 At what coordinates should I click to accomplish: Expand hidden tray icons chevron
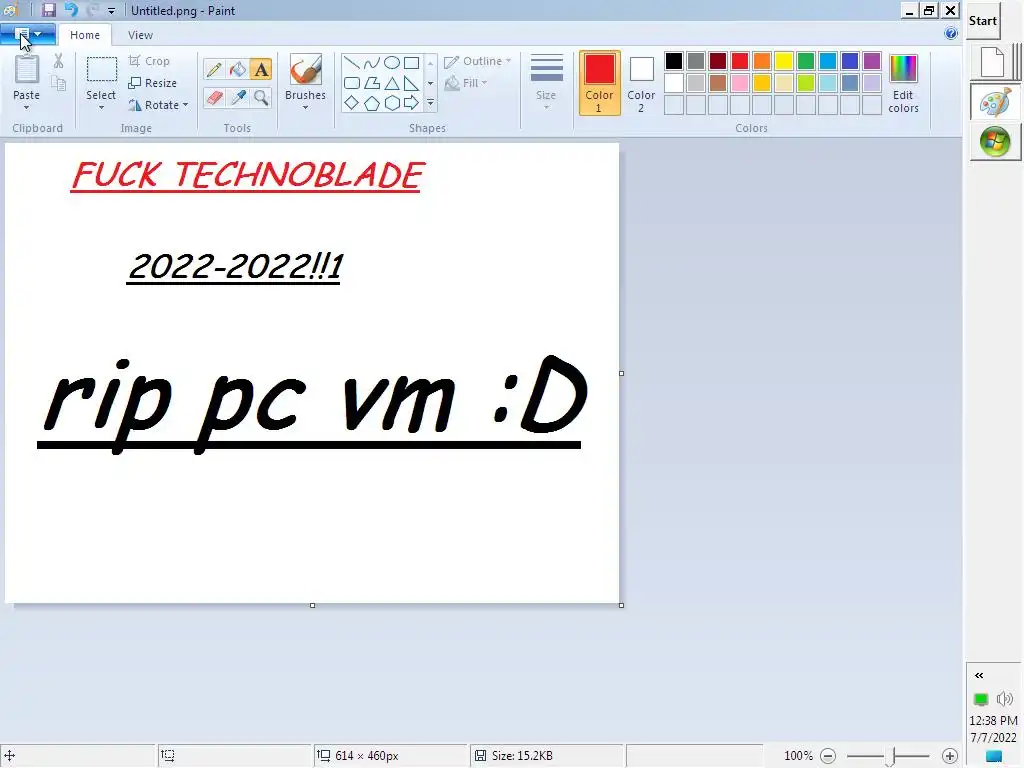pyautogui.click(x=979, y=675)
